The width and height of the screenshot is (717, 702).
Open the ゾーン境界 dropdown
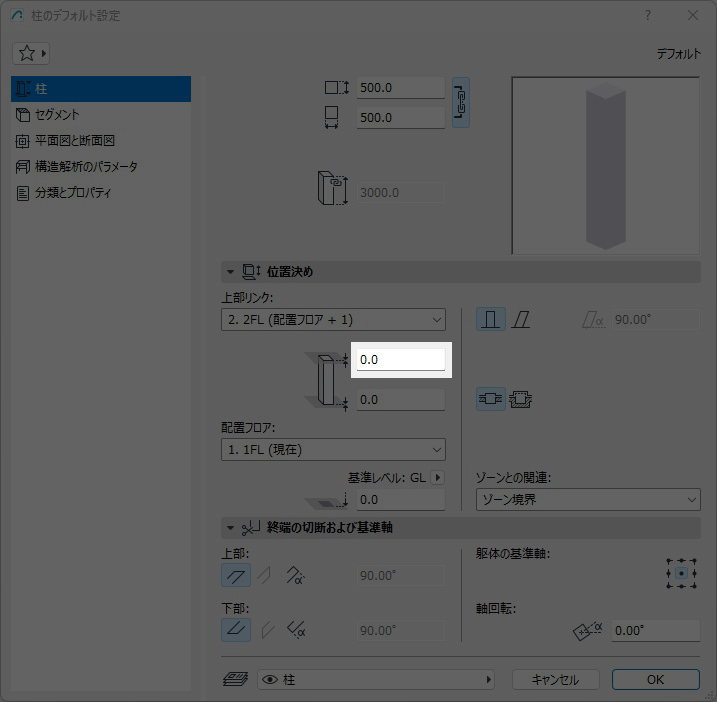[x=587, y=499]
